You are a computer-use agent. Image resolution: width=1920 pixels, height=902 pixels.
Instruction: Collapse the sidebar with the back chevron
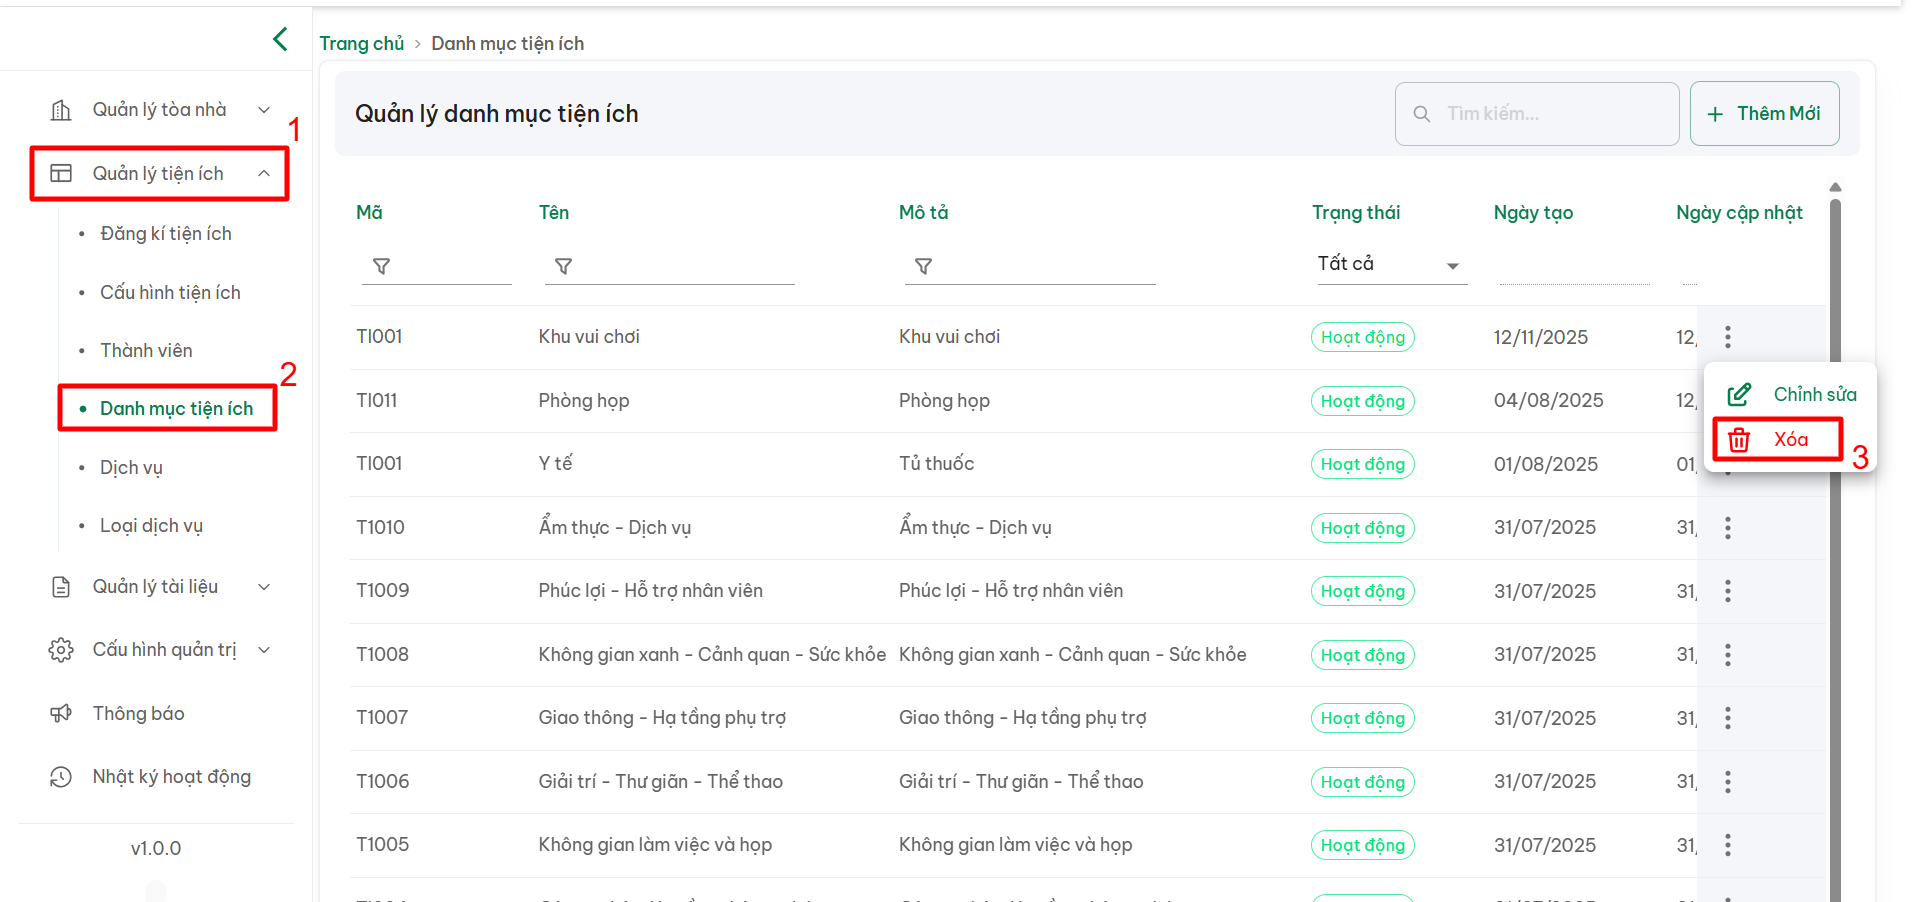pos(280,39)
